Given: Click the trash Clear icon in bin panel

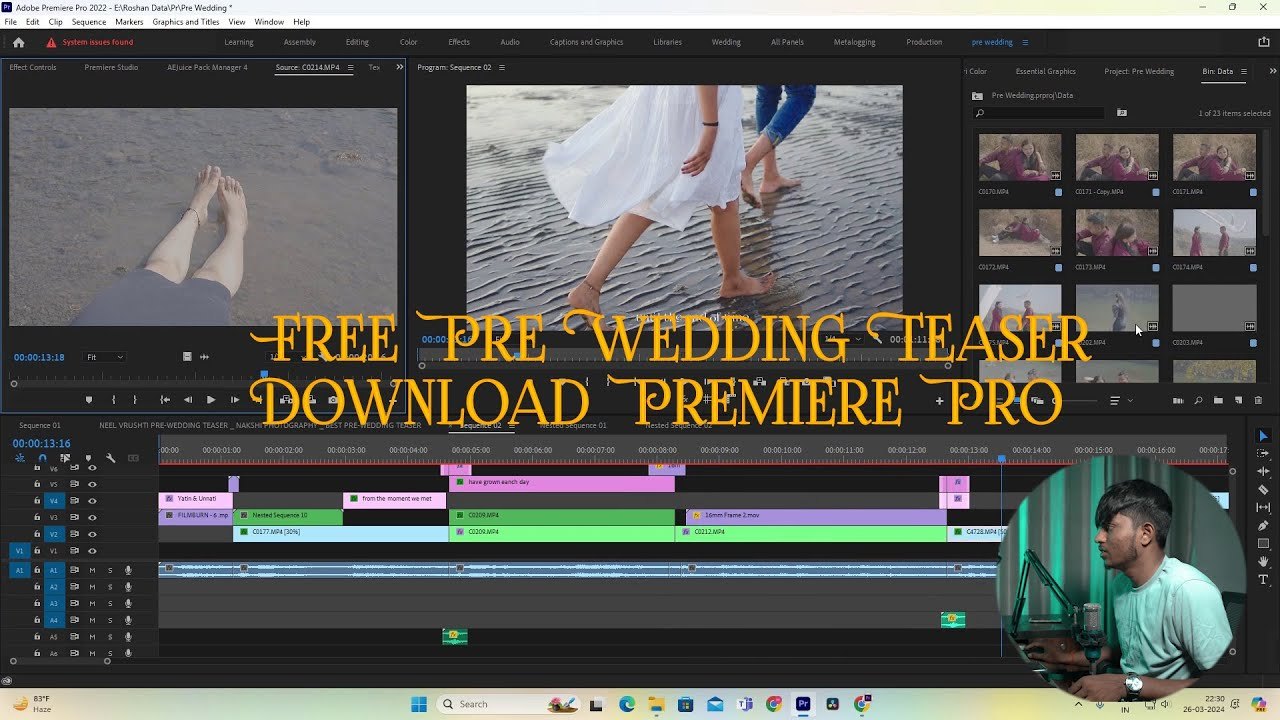Looking at the screenshot, I should click(1258, 401).
